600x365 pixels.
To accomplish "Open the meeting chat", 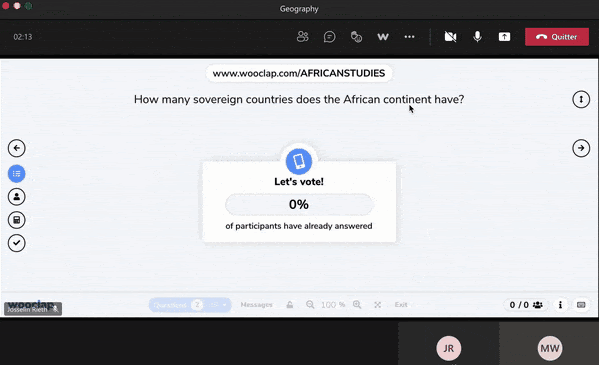I will (x=329, y=37).
